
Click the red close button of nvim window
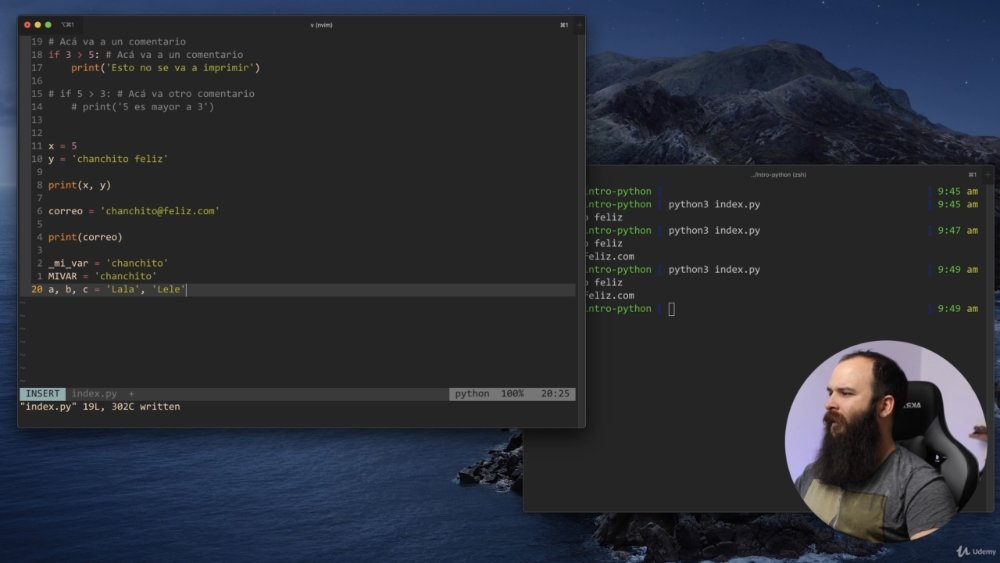pyautogui.click(x=27, y=25)
